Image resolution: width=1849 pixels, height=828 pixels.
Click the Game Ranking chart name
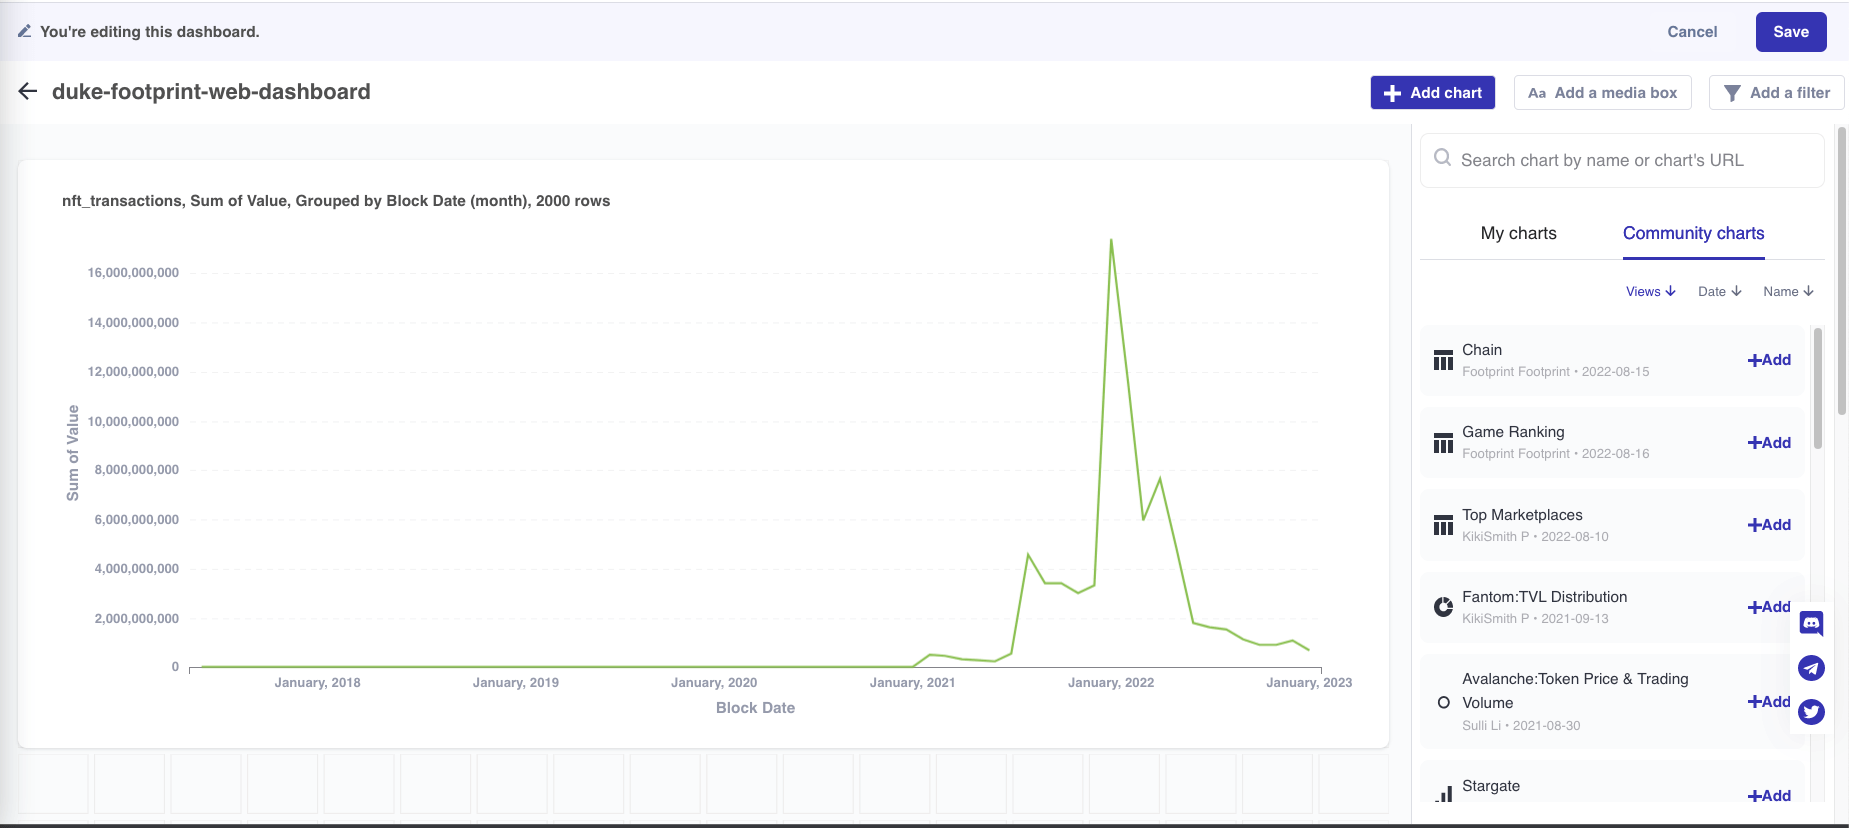[1513, 432]
